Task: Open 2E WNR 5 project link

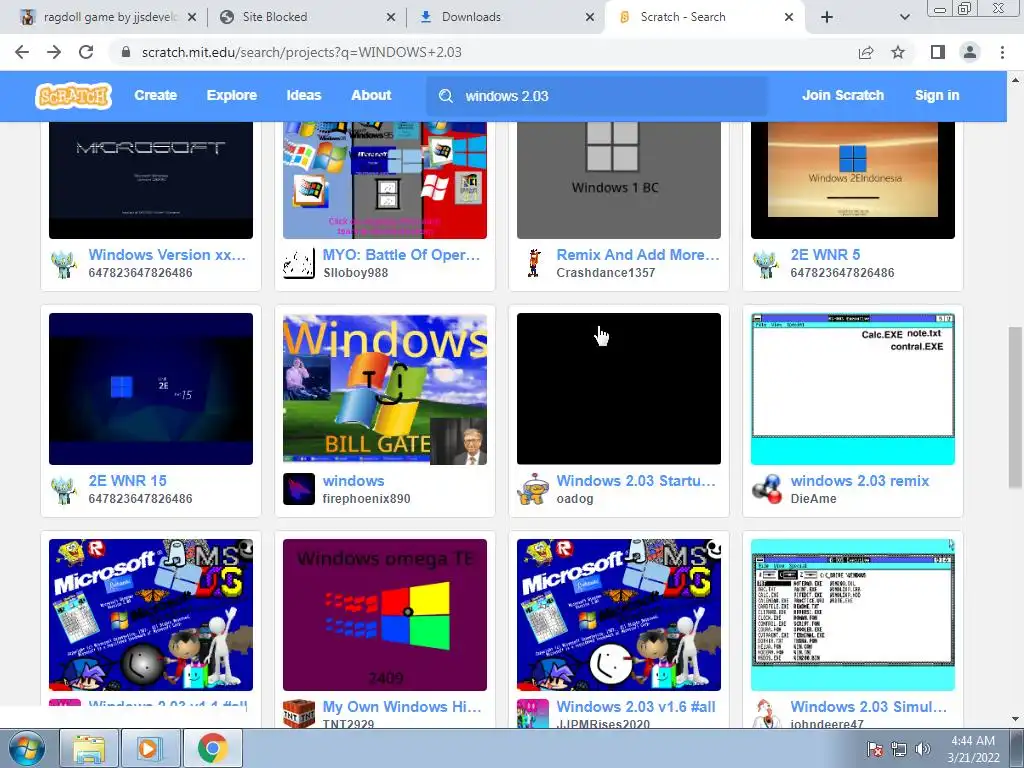Action: [825, 255]
